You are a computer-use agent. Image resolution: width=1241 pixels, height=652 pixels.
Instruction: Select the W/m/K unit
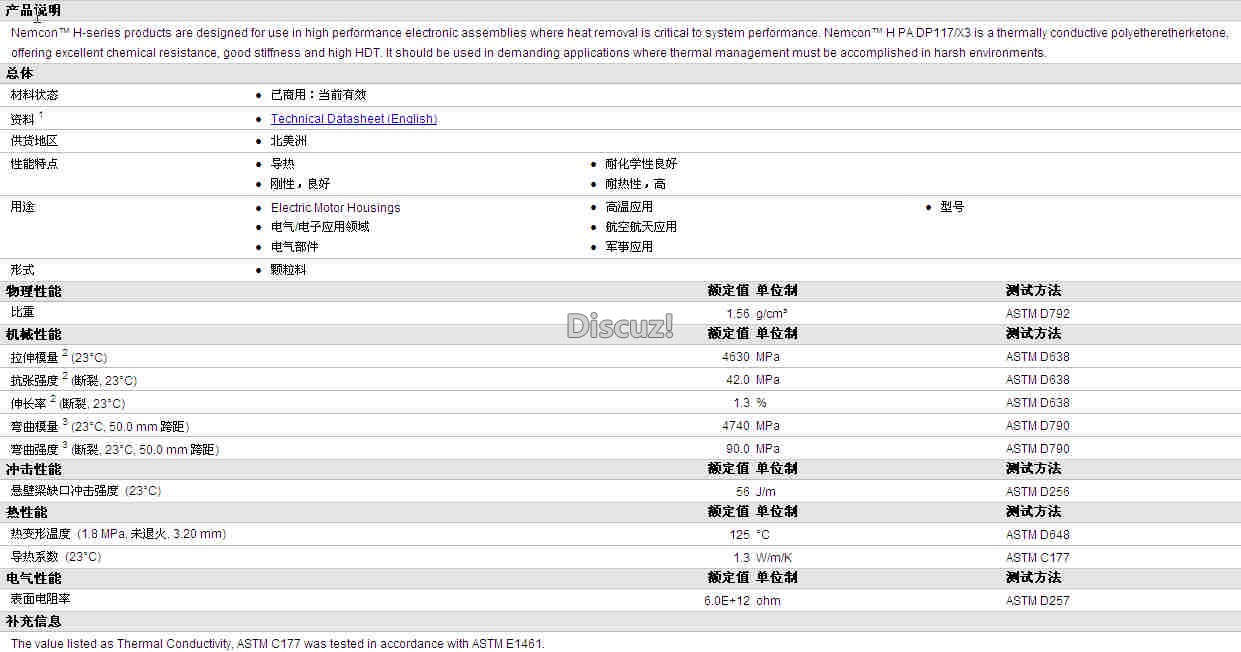click(x=774, y=558)
